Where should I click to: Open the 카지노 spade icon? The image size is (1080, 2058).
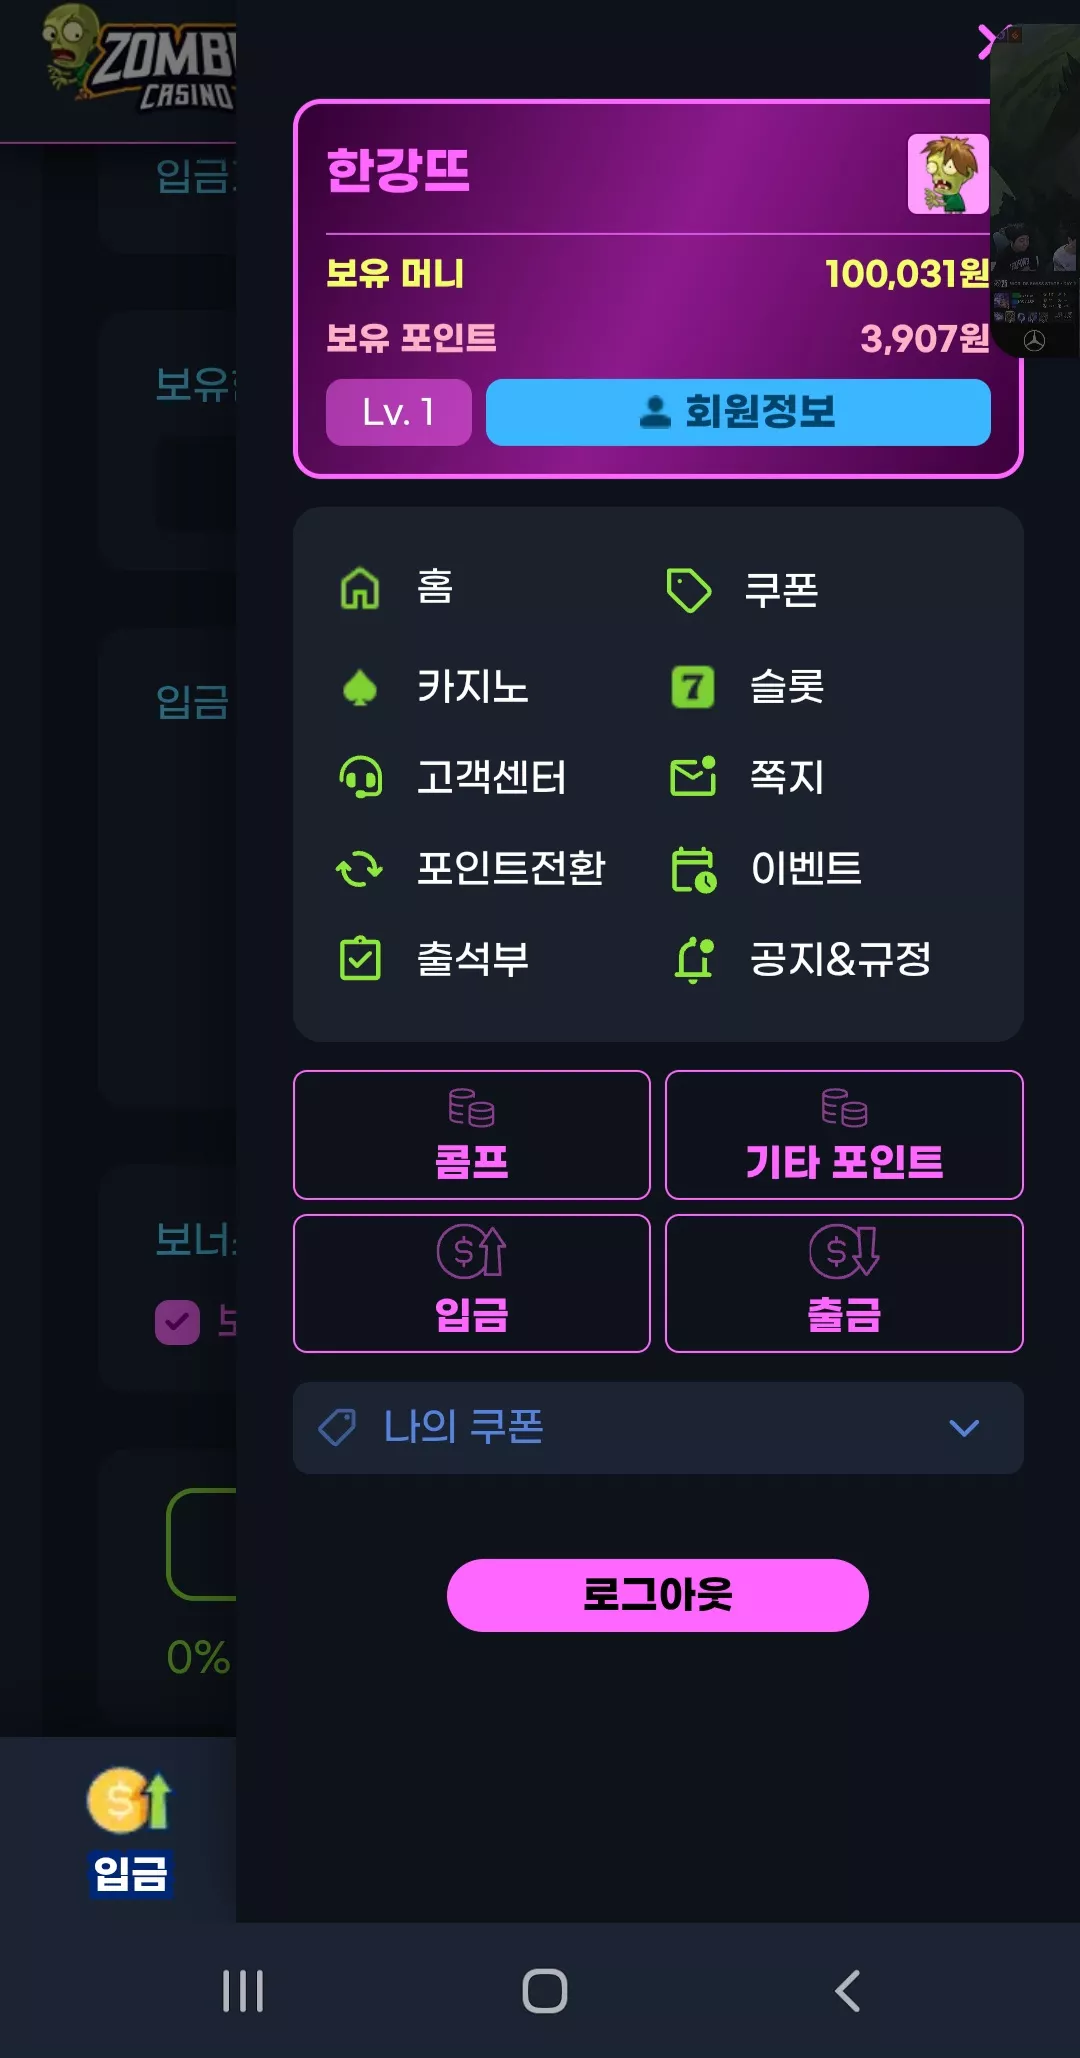click(360, 687)
